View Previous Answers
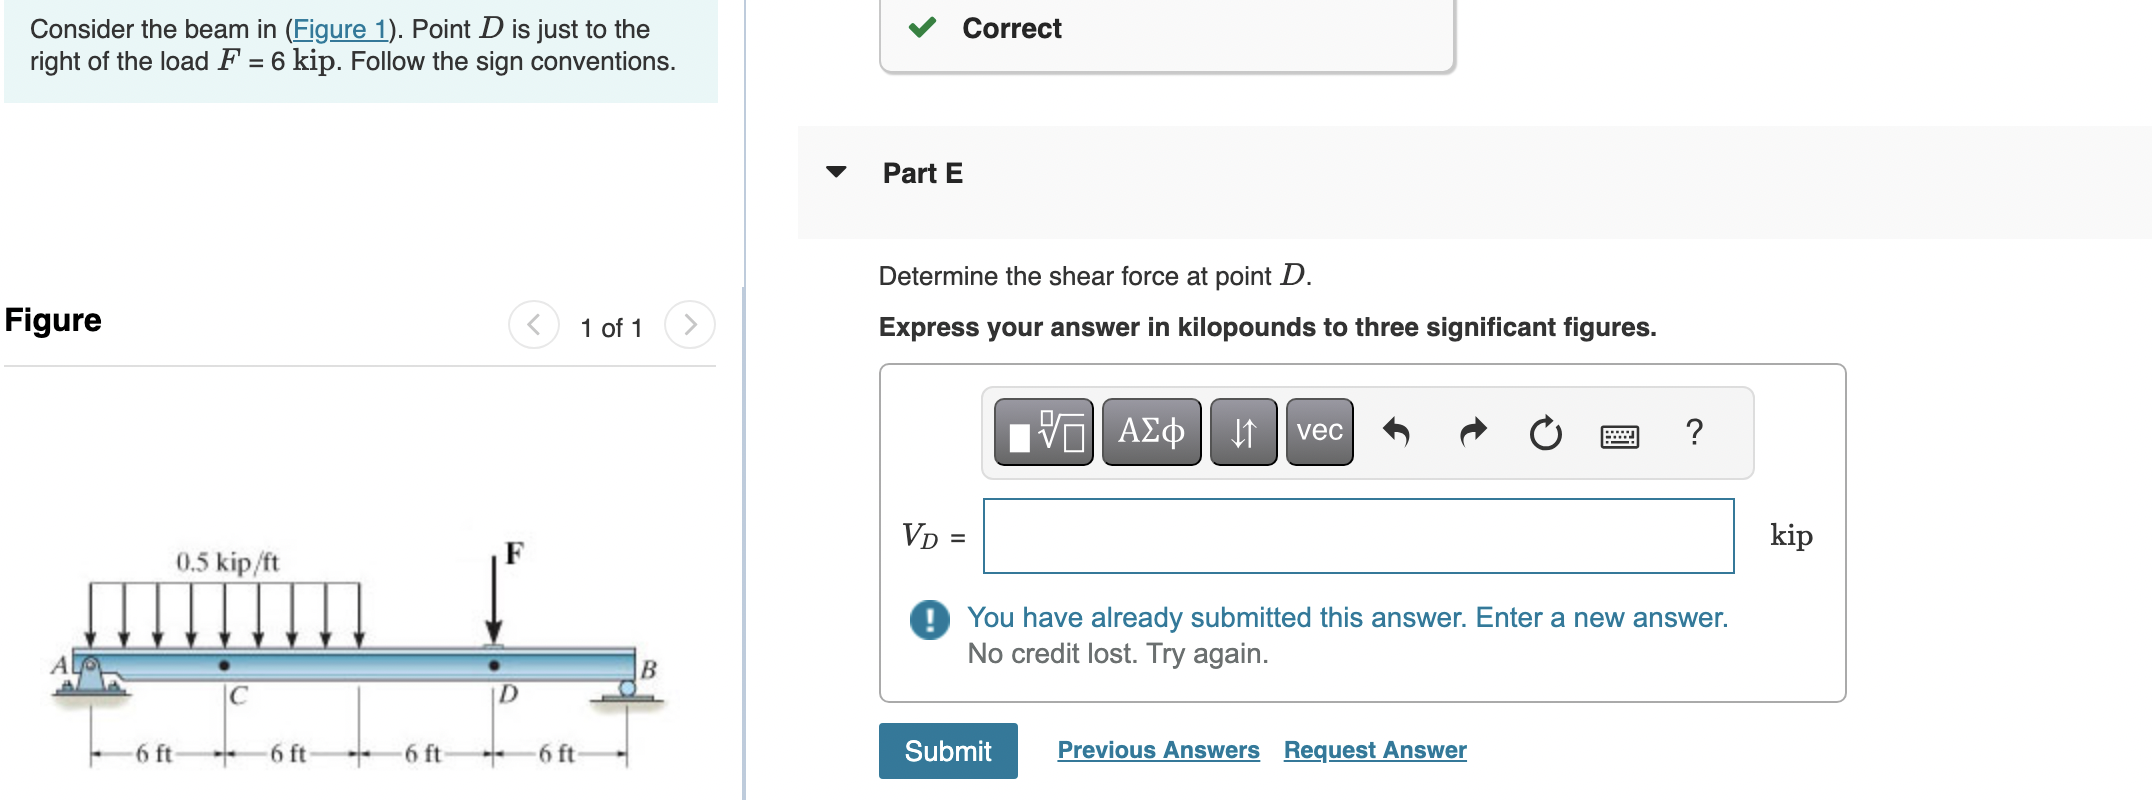Viewport: 2152px width, 800px height. (x=1158, y=749)
